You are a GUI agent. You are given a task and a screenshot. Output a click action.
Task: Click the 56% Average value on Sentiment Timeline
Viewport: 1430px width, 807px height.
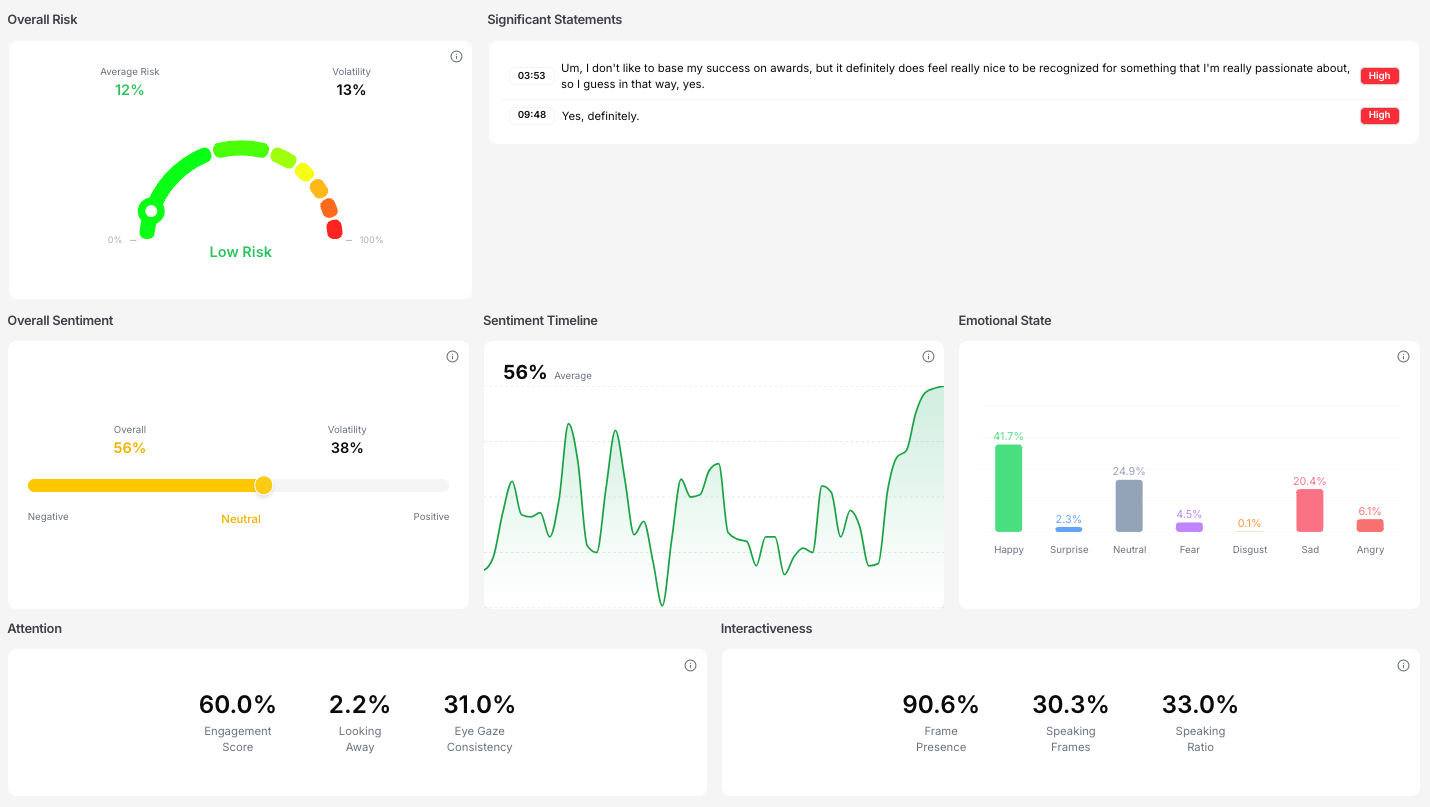(525, 373)
